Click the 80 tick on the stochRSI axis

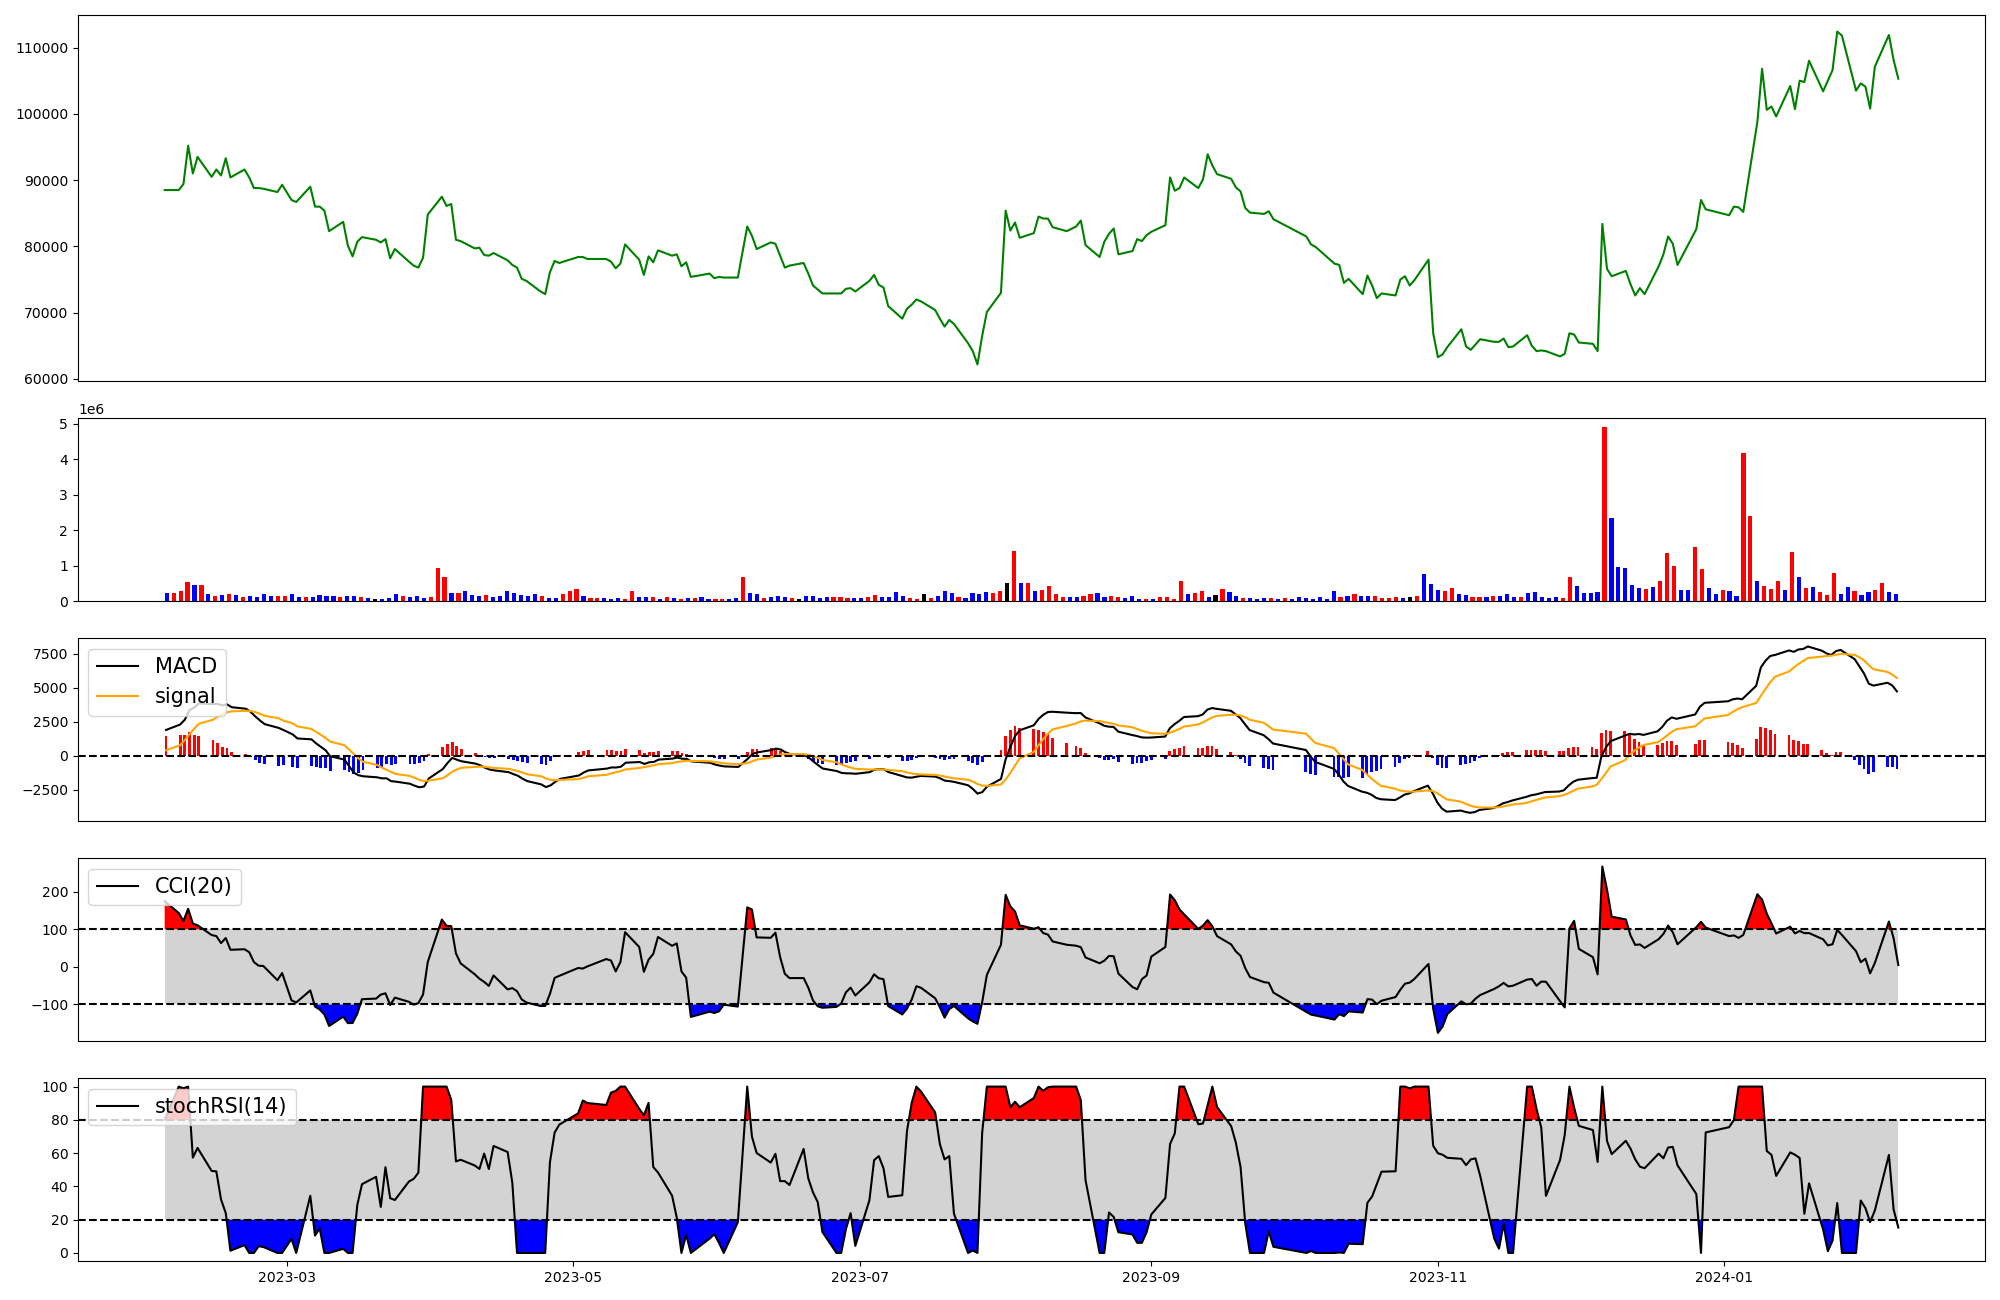(x=60, y=1120)
